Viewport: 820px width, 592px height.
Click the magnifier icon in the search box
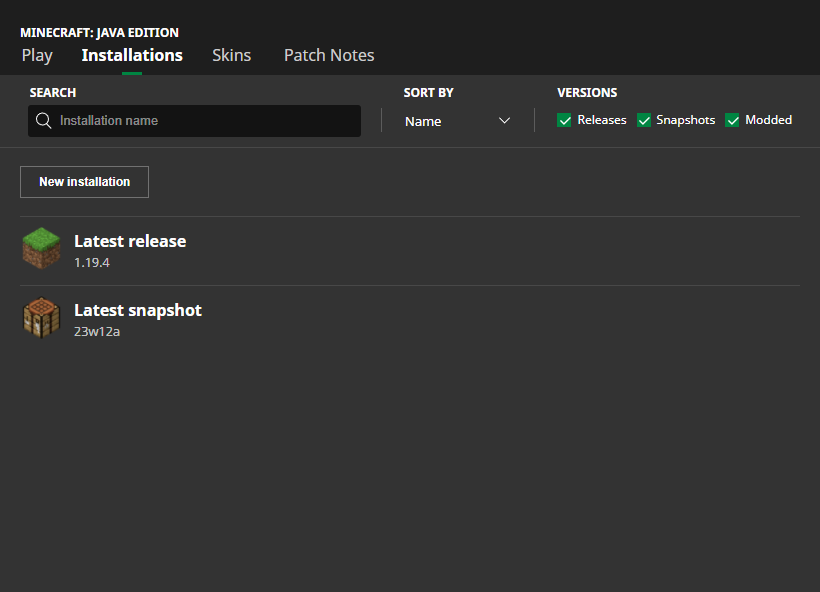[x=43, y=121]
